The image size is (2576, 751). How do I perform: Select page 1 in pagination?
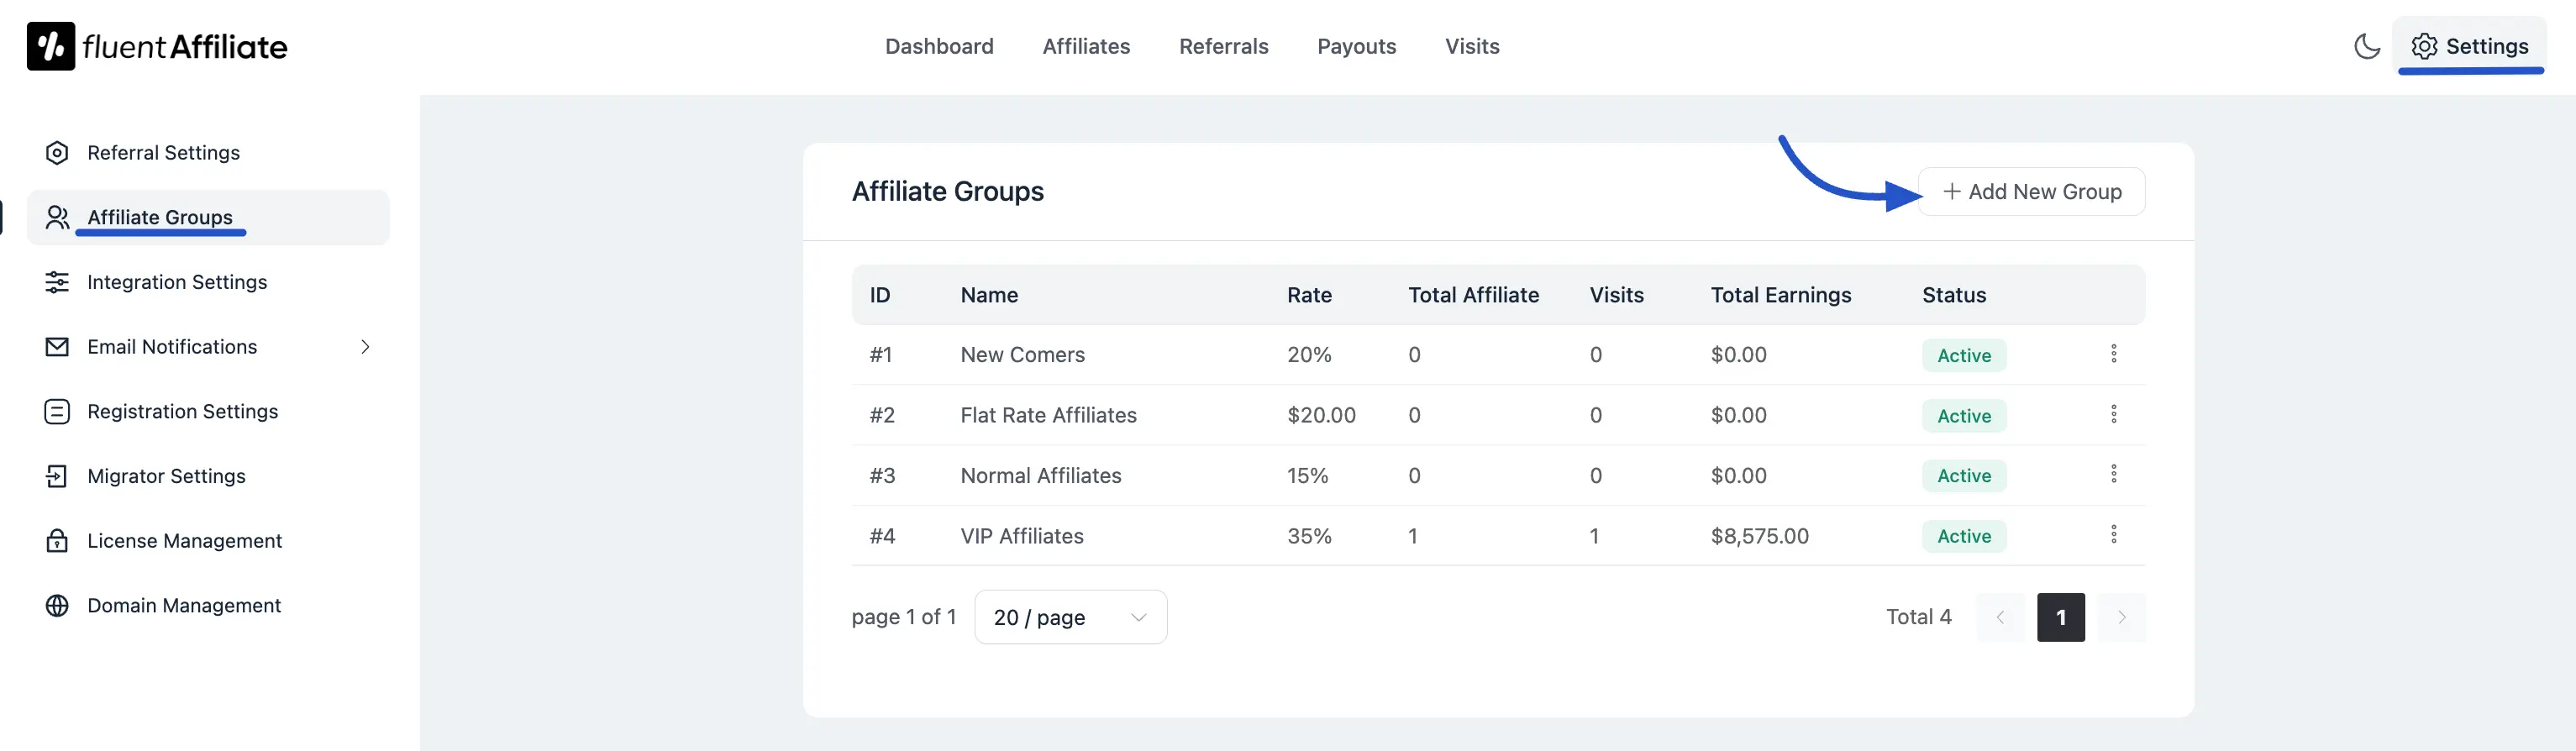click(2060, 617)
